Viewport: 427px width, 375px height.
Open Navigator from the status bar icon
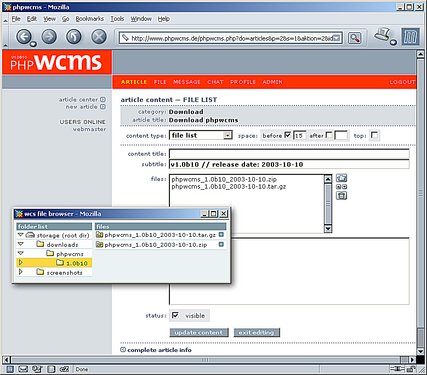10,369
